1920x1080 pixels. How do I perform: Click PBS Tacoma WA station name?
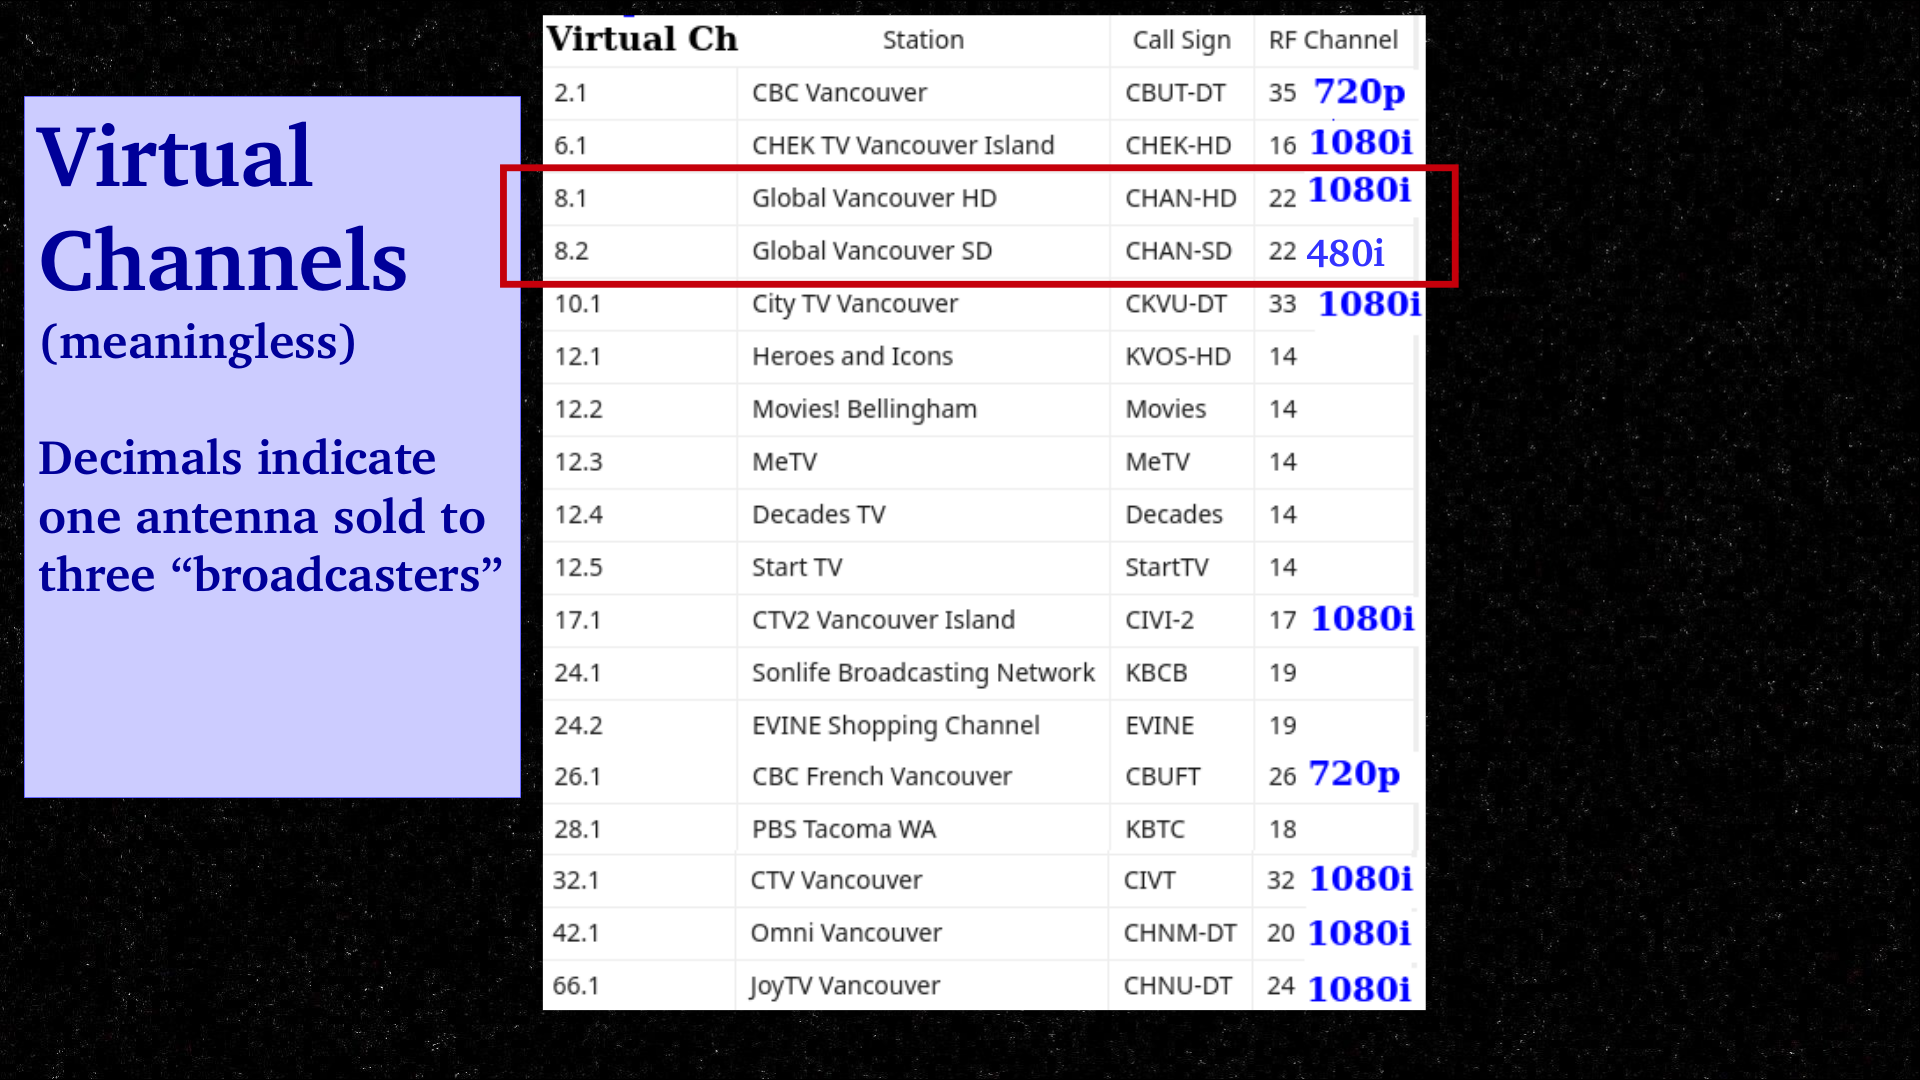click(843, 829)
